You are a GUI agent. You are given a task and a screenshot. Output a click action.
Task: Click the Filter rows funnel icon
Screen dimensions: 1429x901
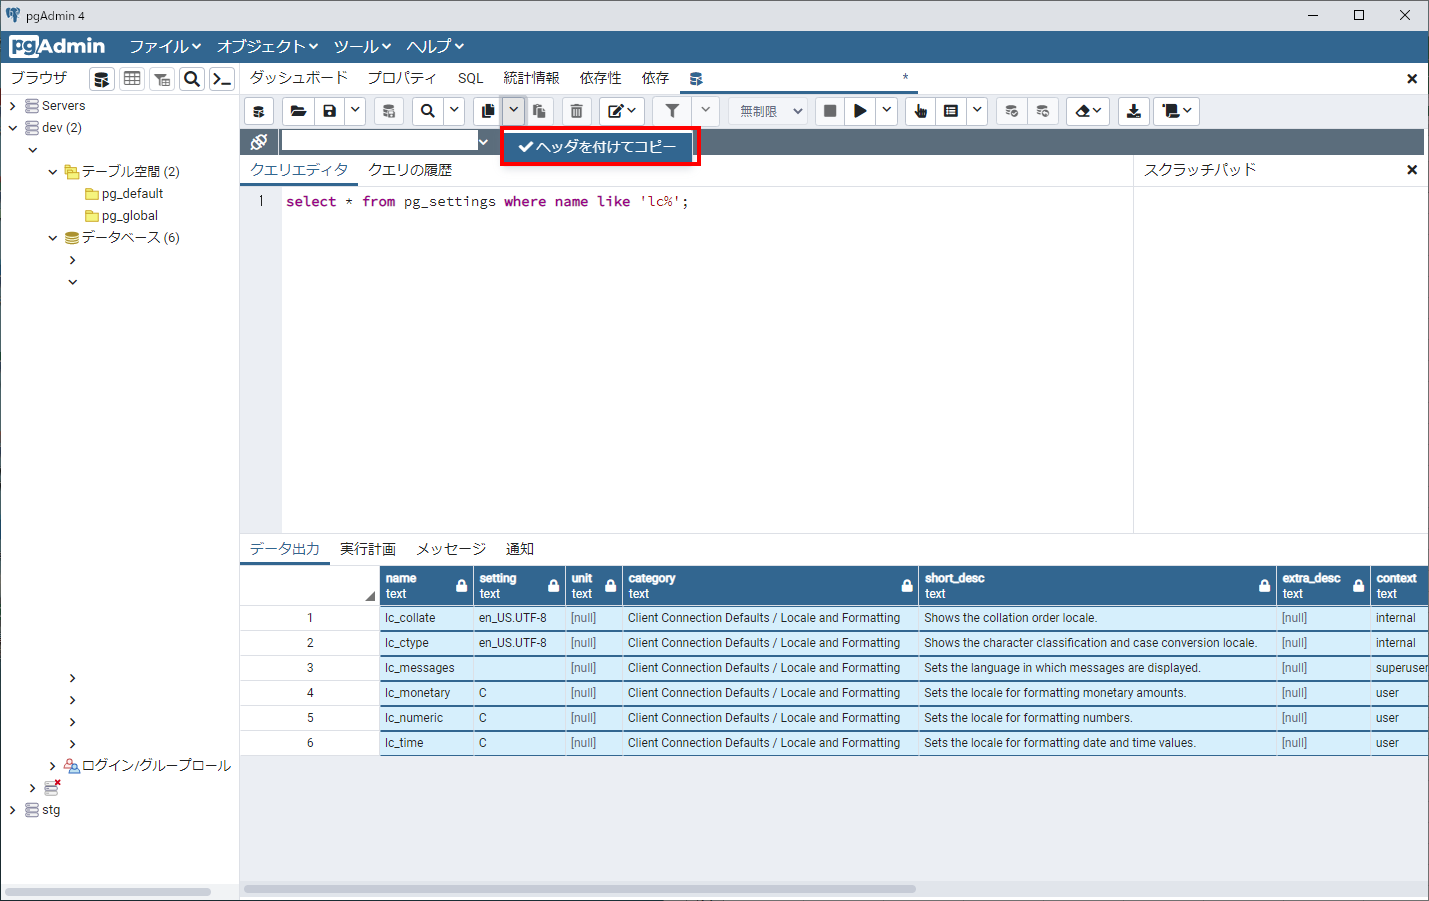pos(672,111)
